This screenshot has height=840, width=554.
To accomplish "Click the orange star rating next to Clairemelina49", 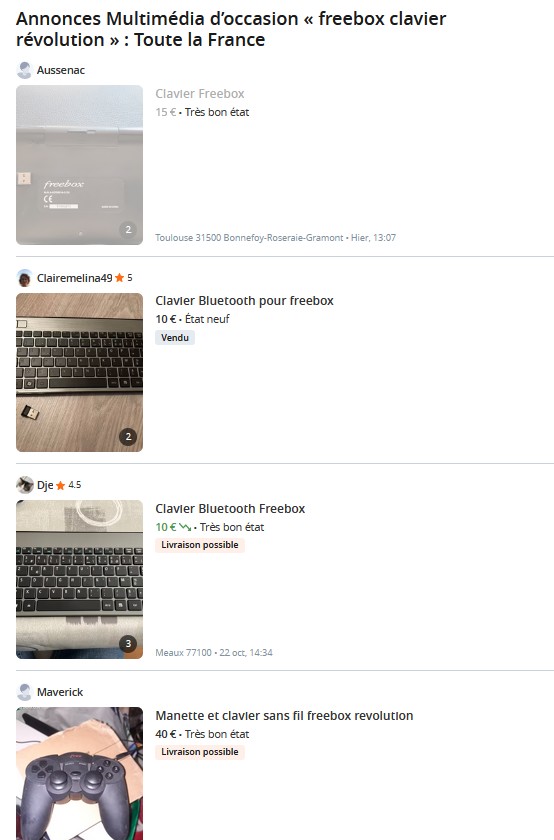I will [119, 278].
